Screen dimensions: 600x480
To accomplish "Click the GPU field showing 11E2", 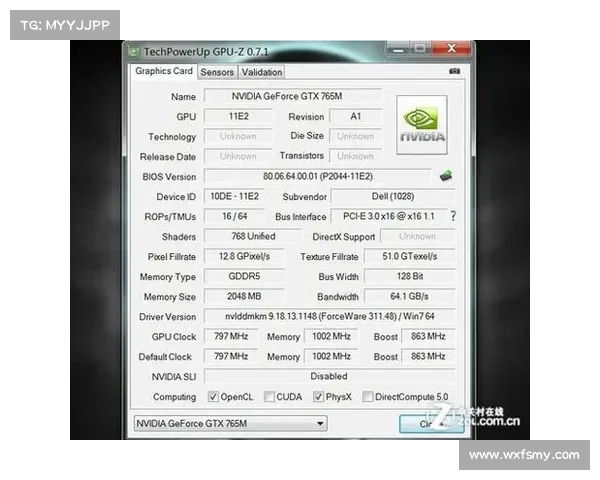I will coord(238,116).
